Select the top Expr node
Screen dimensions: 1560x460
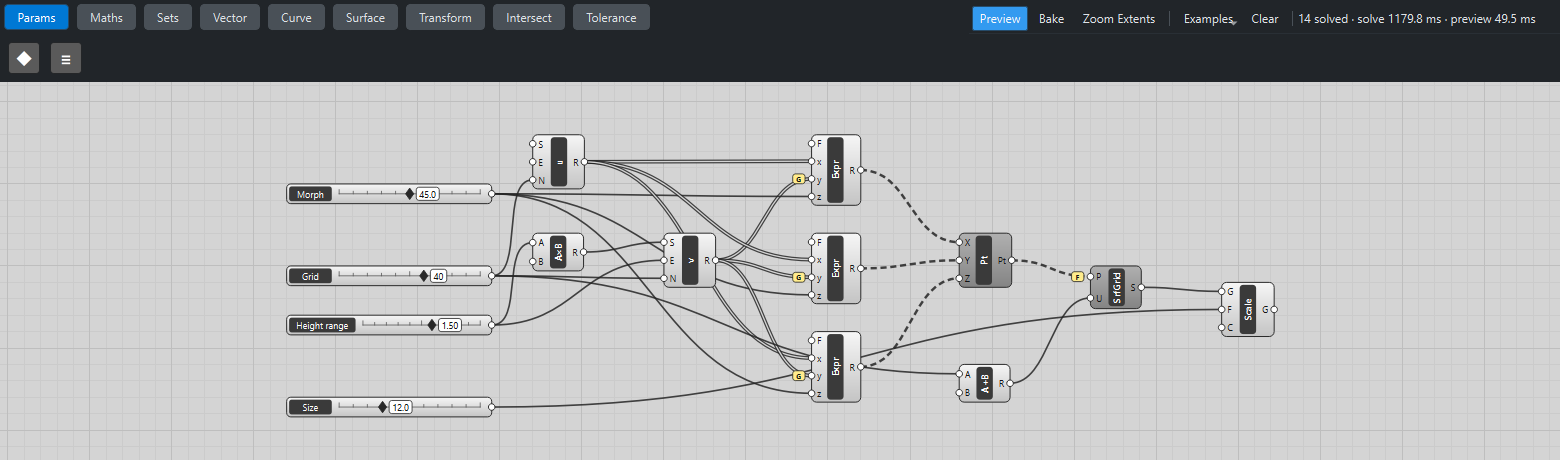click(835, 170)
